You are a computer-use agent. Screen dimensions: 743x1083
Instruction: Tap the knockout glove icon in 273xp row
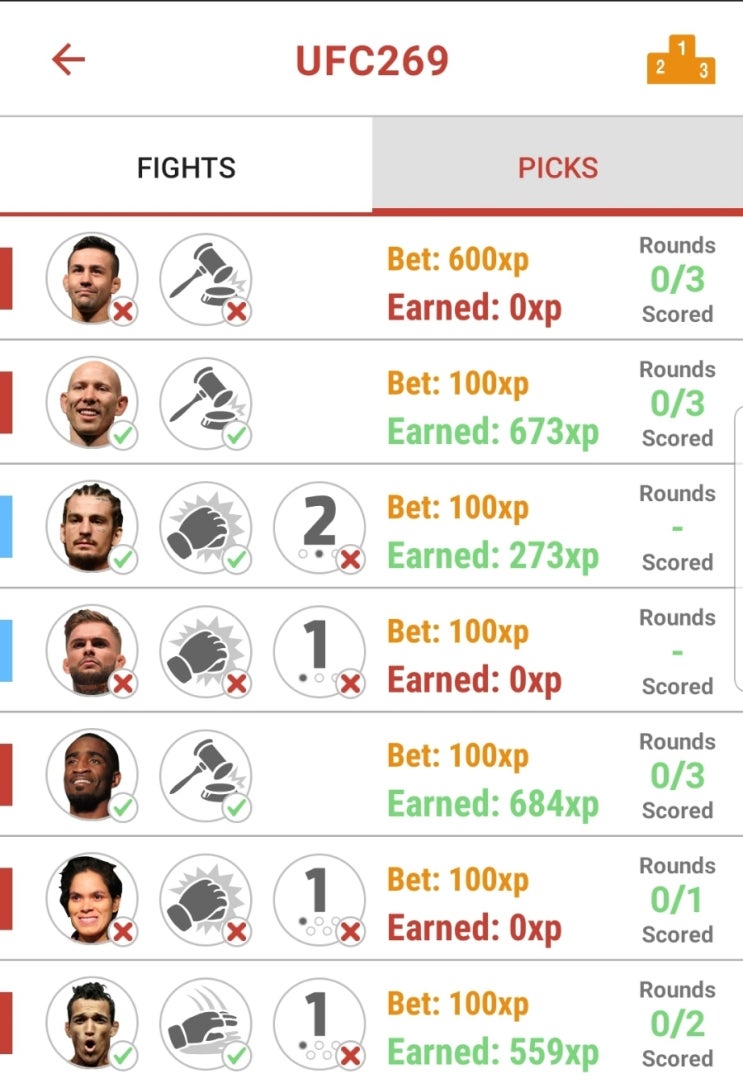click(206, 527)
